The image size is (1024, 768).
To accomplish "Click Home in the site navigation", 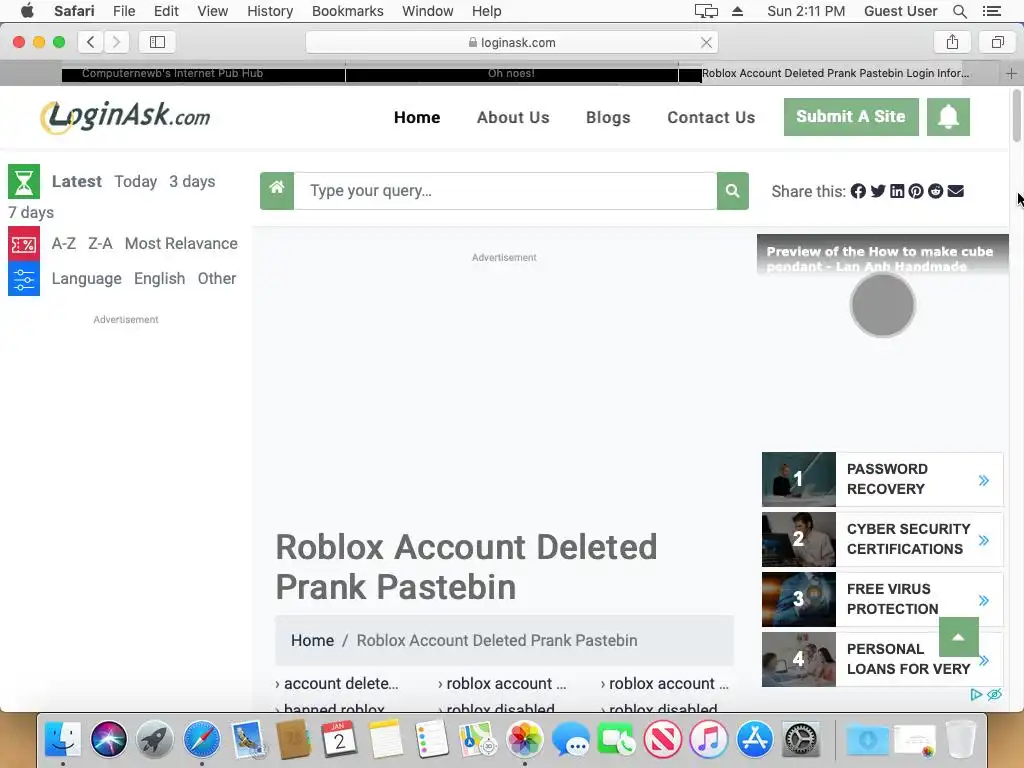I will [x=417, y=118].
